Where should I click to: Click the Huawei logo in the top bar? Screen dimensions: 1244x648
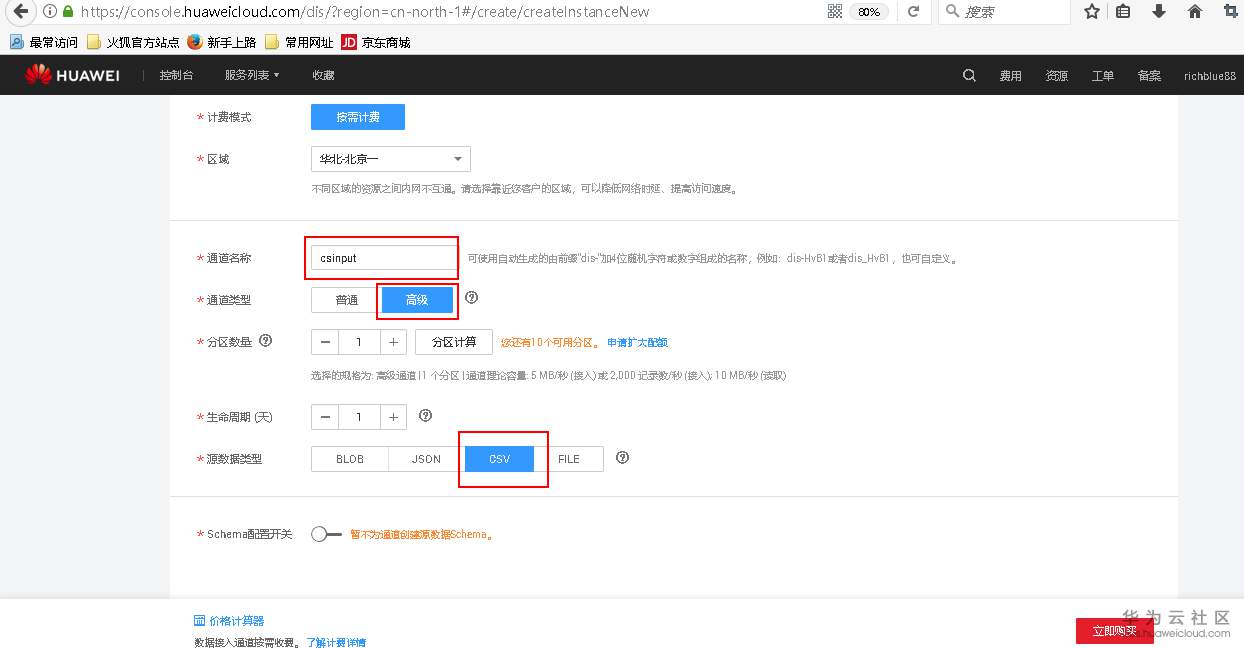click(x=71, y=74)
